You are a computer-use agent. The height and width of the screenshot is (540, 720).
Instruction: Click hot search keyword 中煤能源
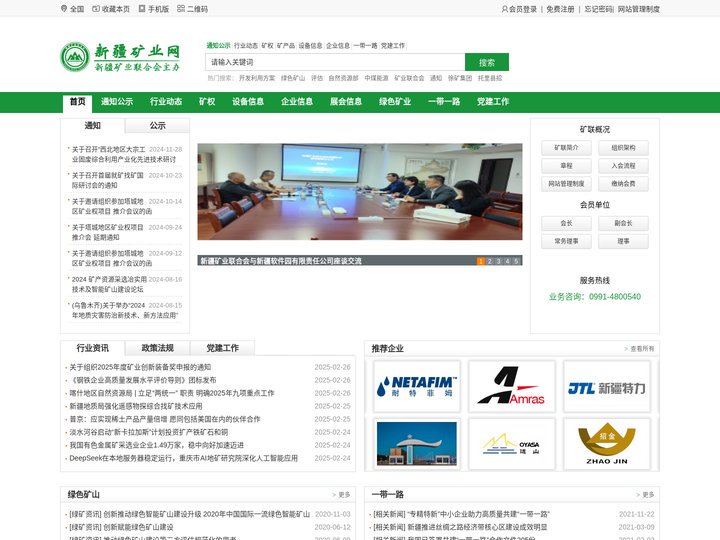click(x=377, y=78)
